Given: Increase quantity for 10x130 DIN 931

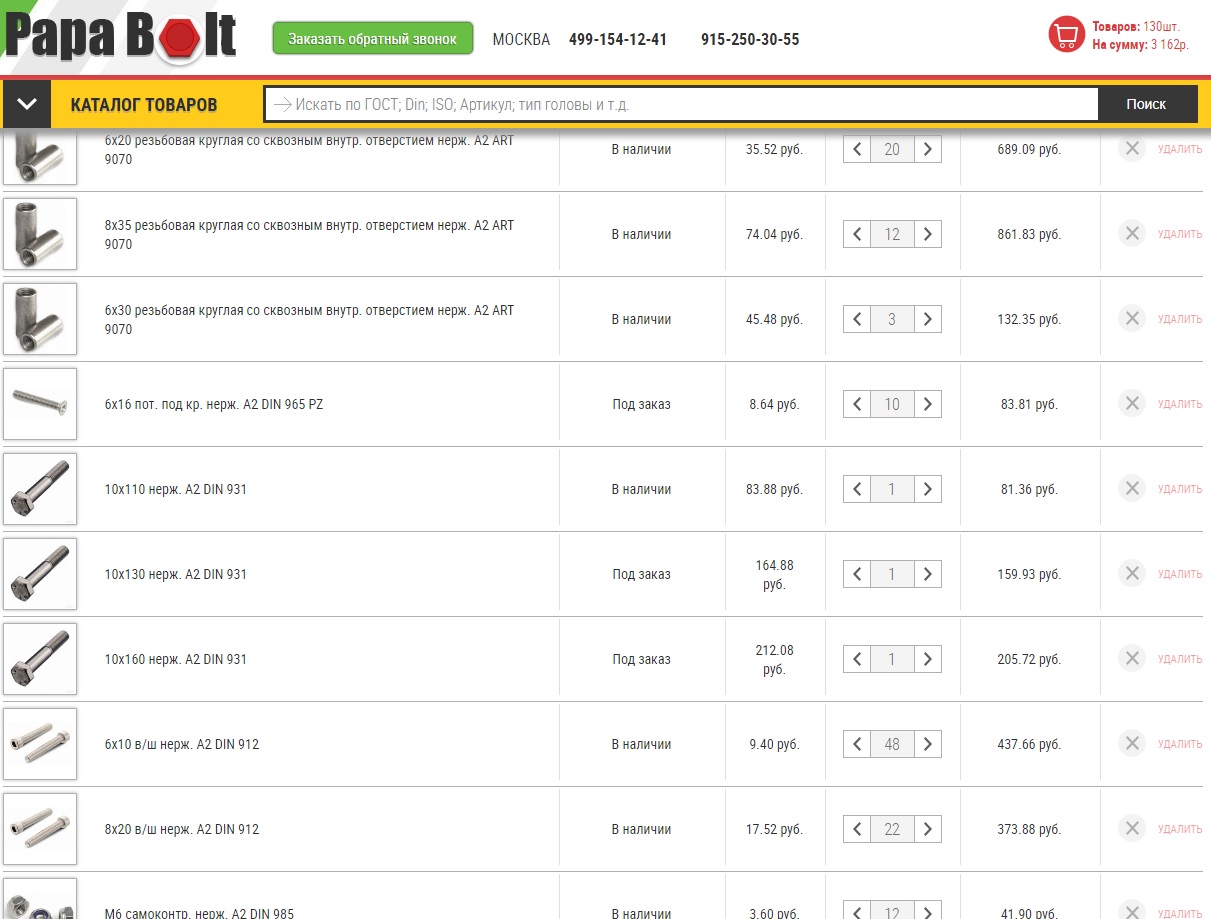Looking at the screenshot, I should [x=928, y=575].
